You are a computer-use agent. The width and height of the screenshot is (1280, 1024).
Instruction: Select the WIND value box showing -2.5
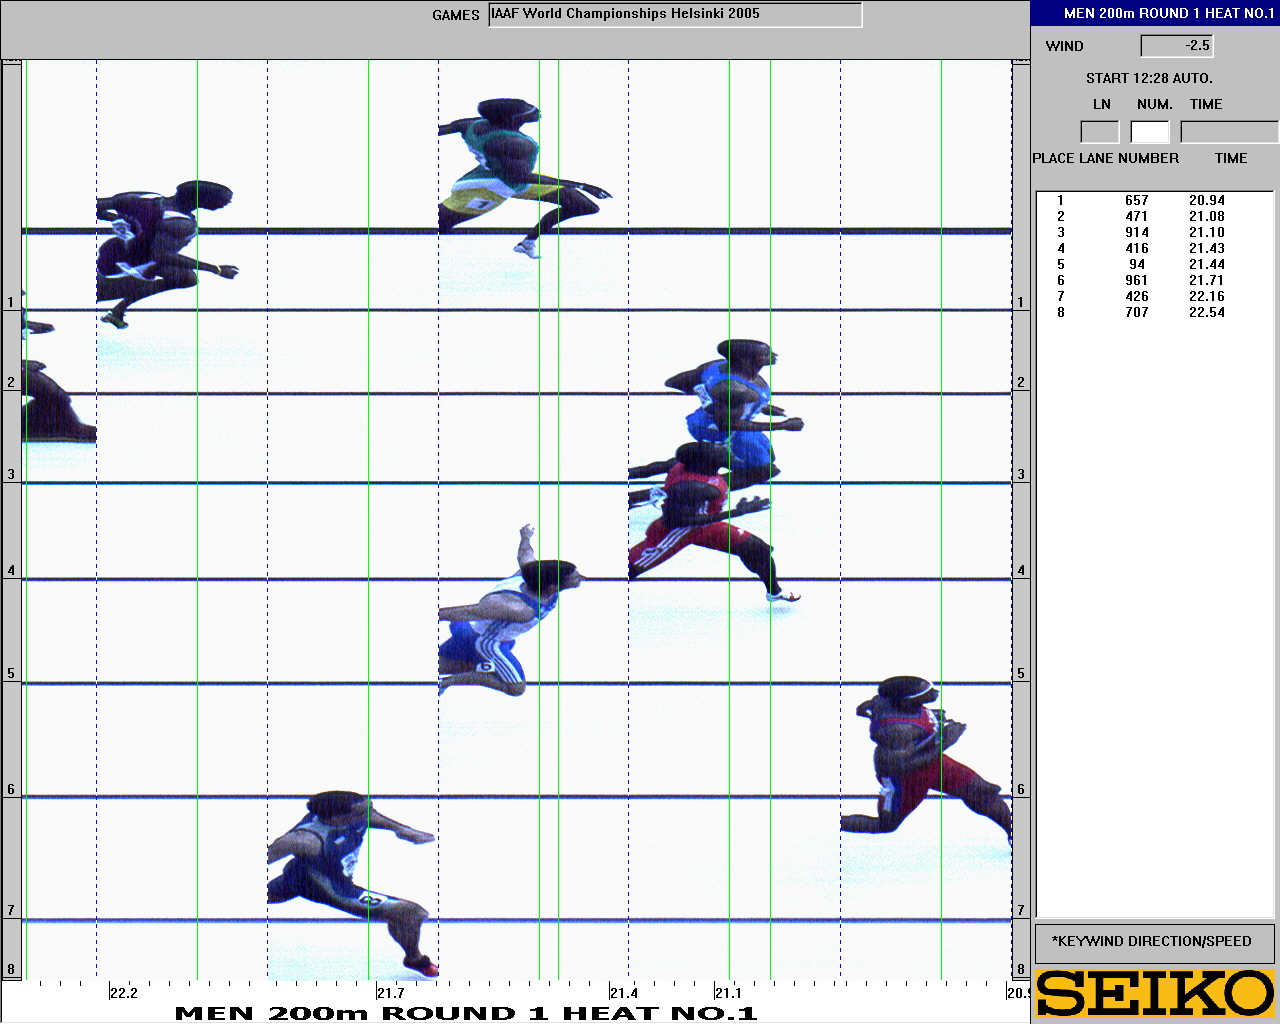tap(1177, 46)
